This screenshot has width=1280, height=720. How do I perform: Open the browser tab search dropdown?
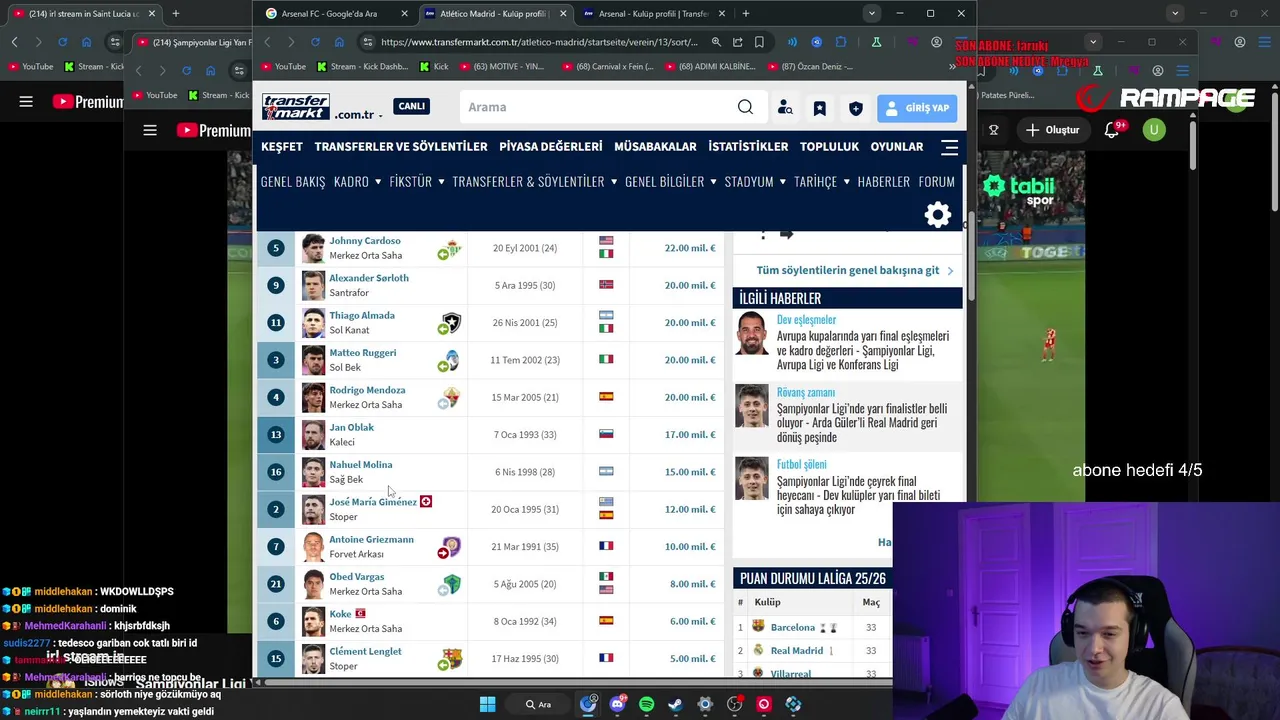coord(872,14)
